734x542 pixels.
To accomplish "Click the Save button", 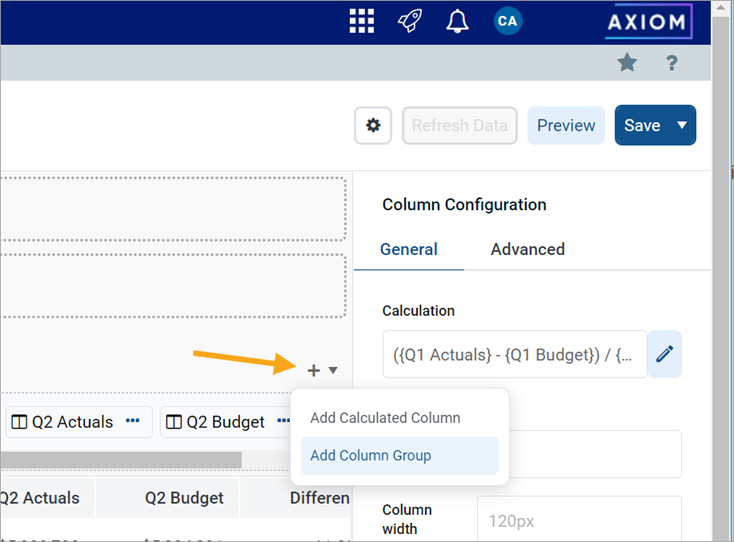I will [642, 125].
